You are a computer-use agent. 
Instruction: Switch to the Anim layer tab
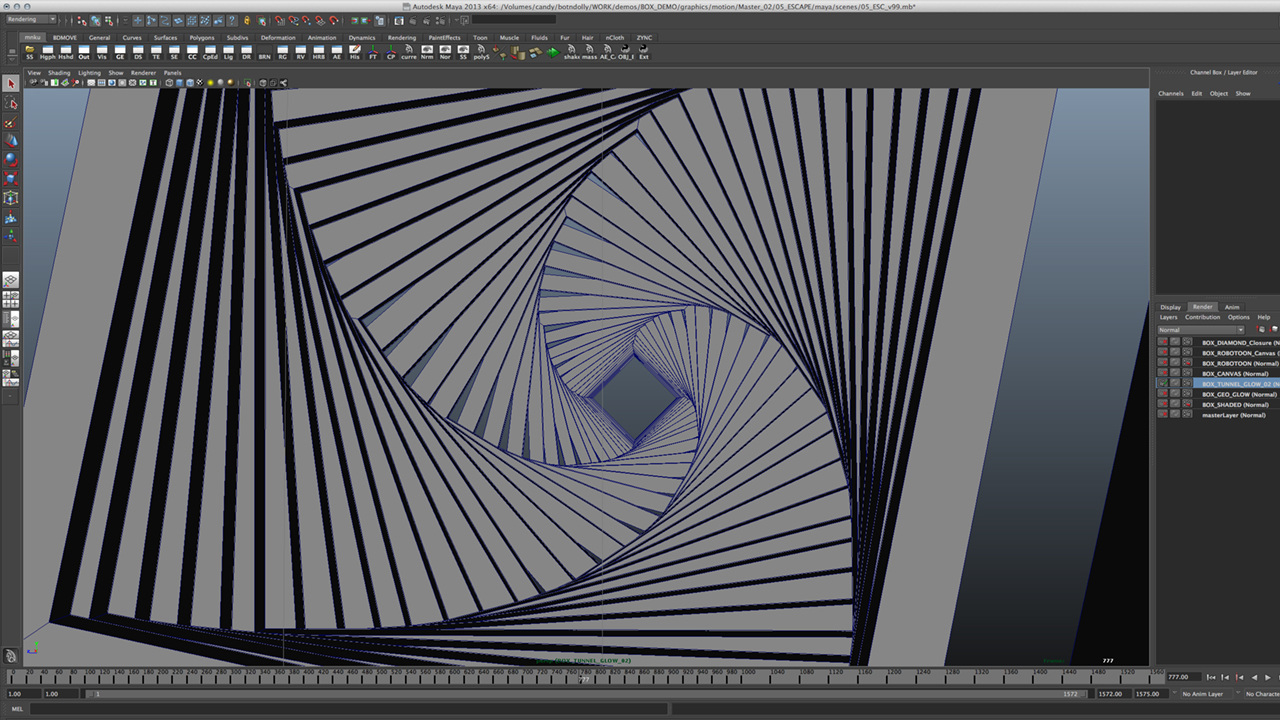click(1232, 307)
